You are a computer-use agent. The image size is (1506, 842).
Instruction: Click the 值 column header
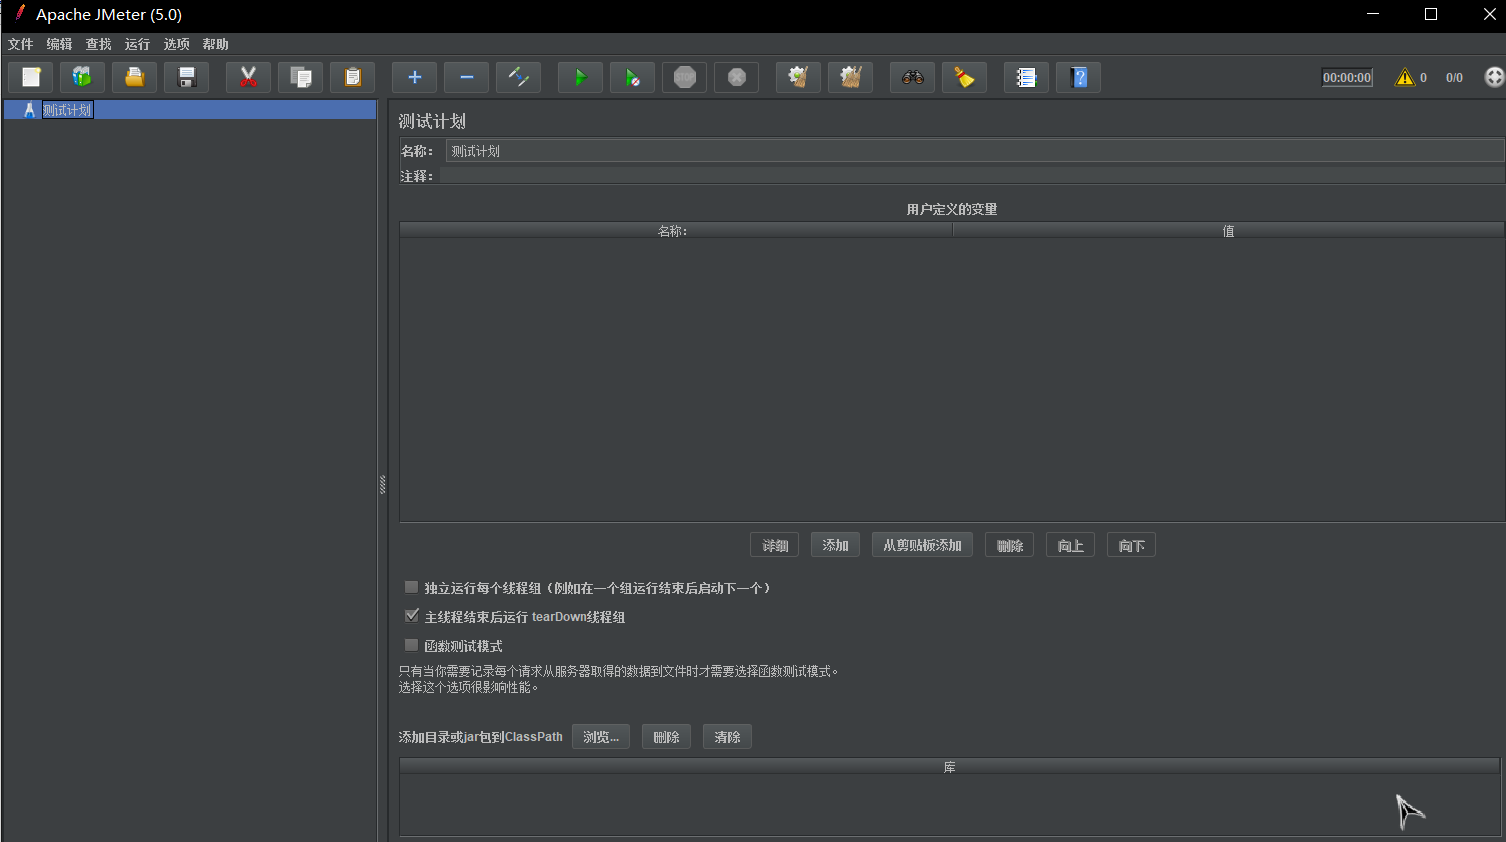[1228, 231]
